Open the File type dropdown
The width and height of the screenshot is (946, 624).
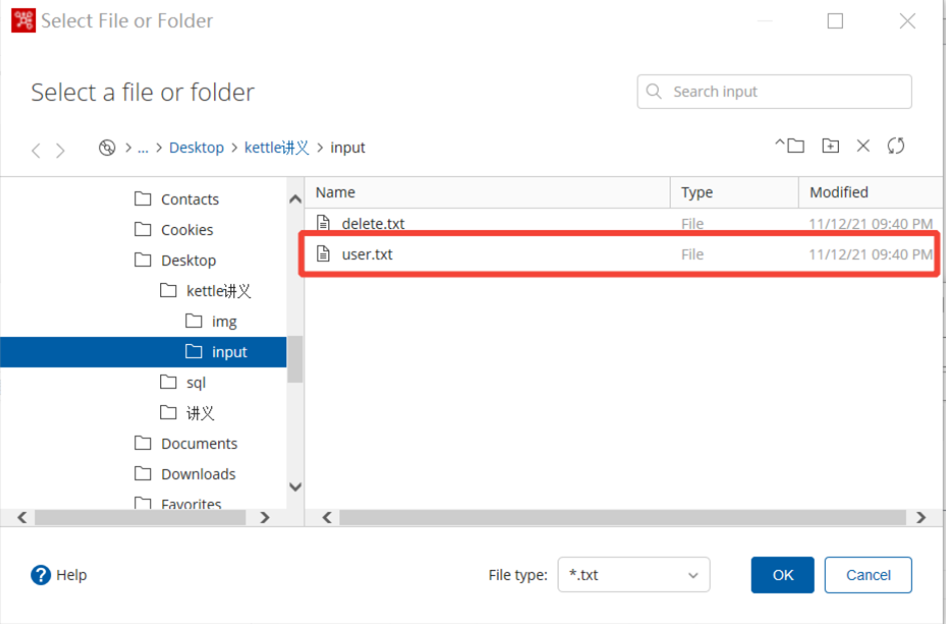(633, 575)
